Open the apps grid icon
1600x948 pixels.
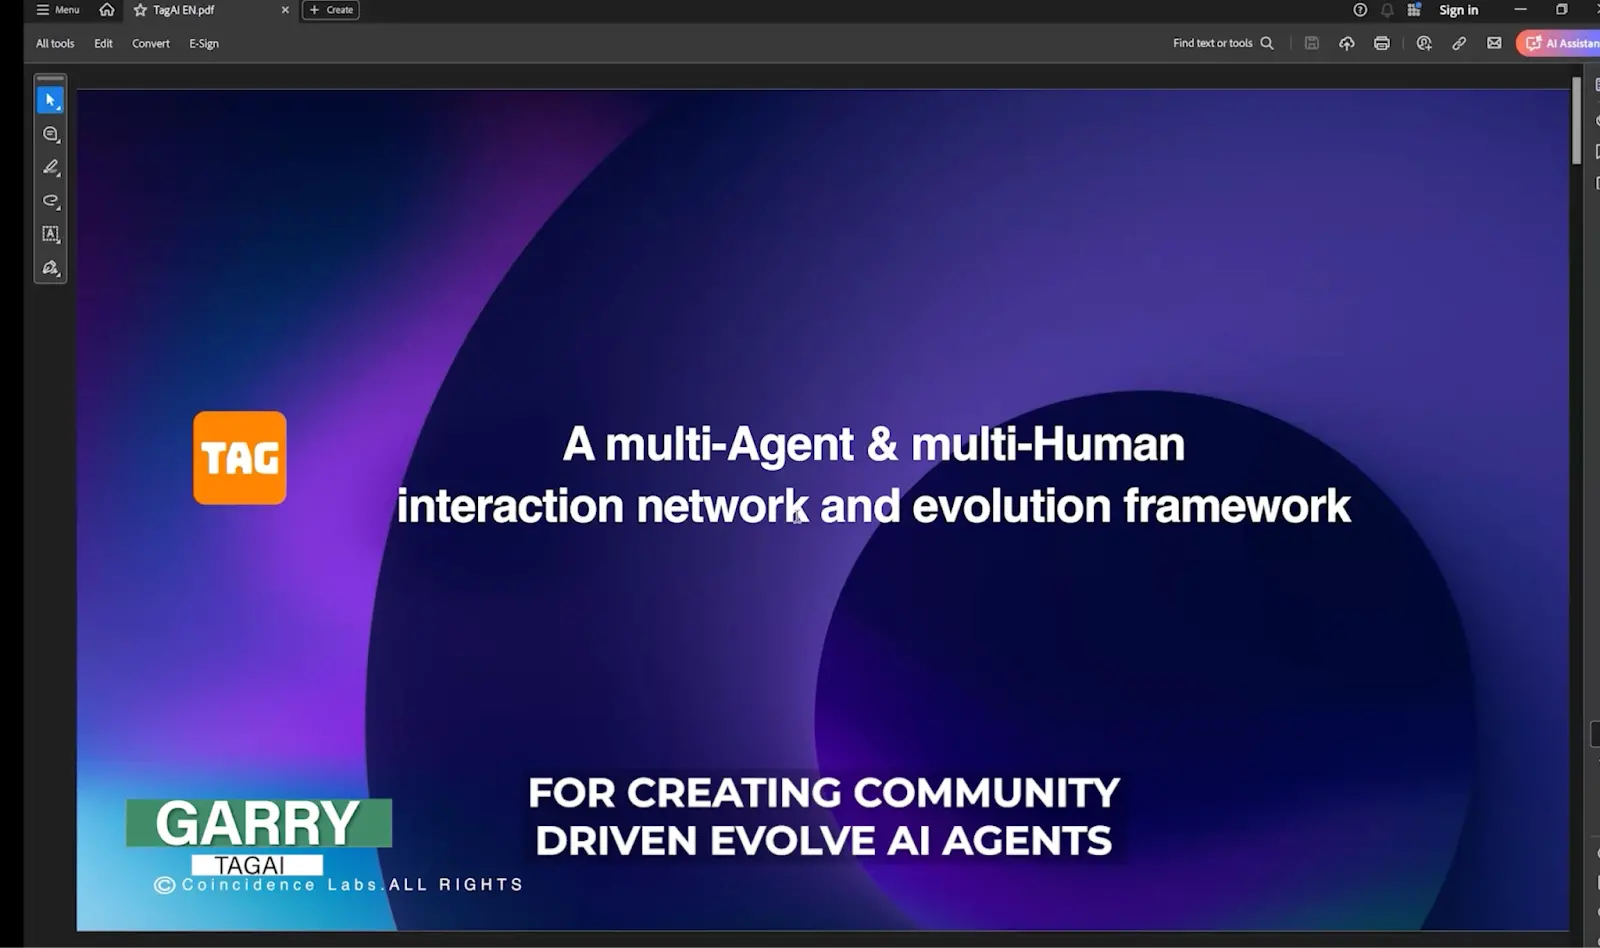[x=1414, y=10]
